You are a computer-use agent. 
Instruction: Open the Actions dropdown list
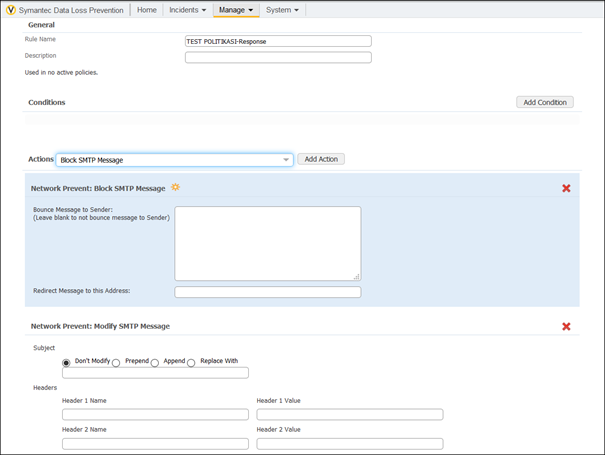pos(174,160)
